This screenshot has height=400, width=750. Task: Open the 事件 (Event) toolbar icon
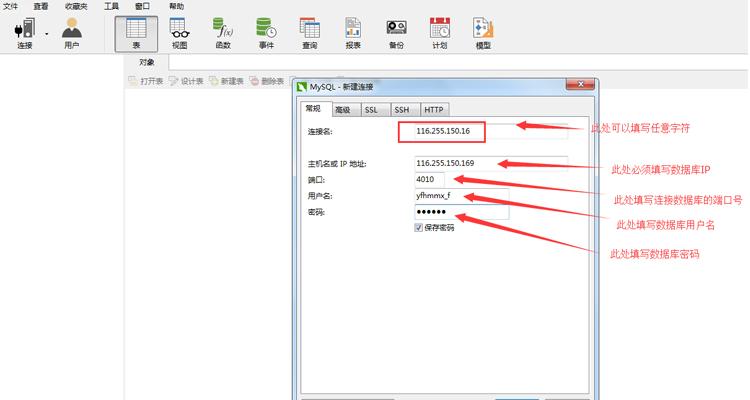coord(266,33)
